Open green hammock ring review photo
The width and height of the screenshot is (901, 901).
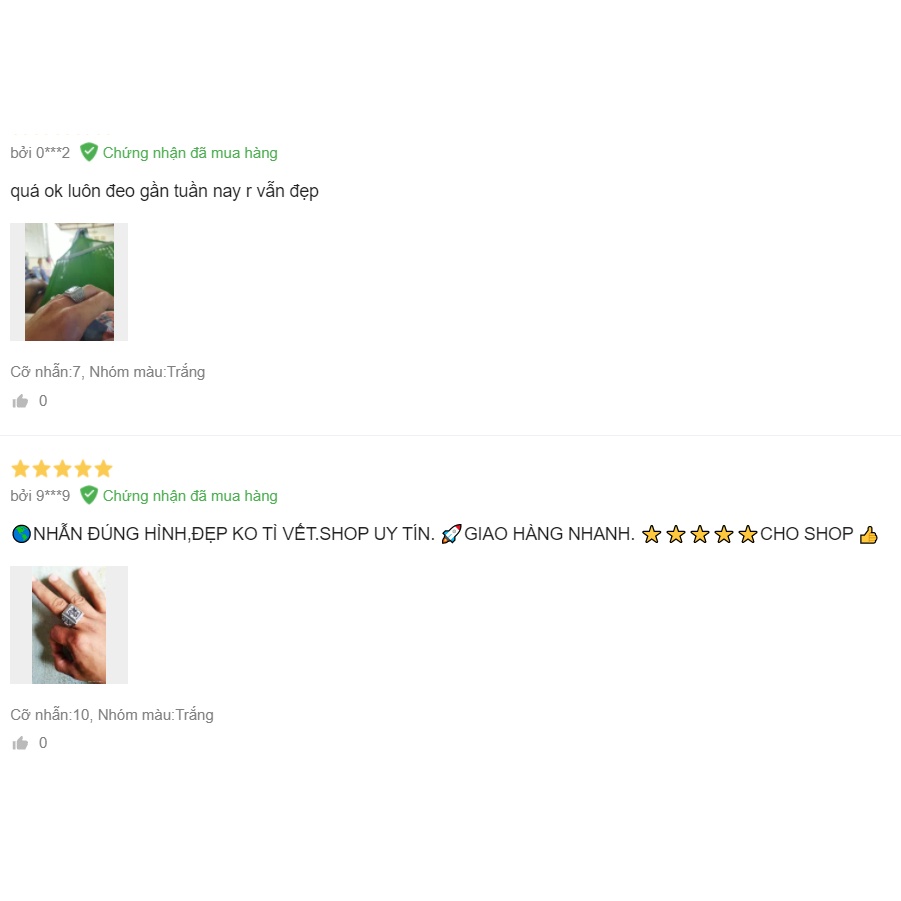(69, 282)
